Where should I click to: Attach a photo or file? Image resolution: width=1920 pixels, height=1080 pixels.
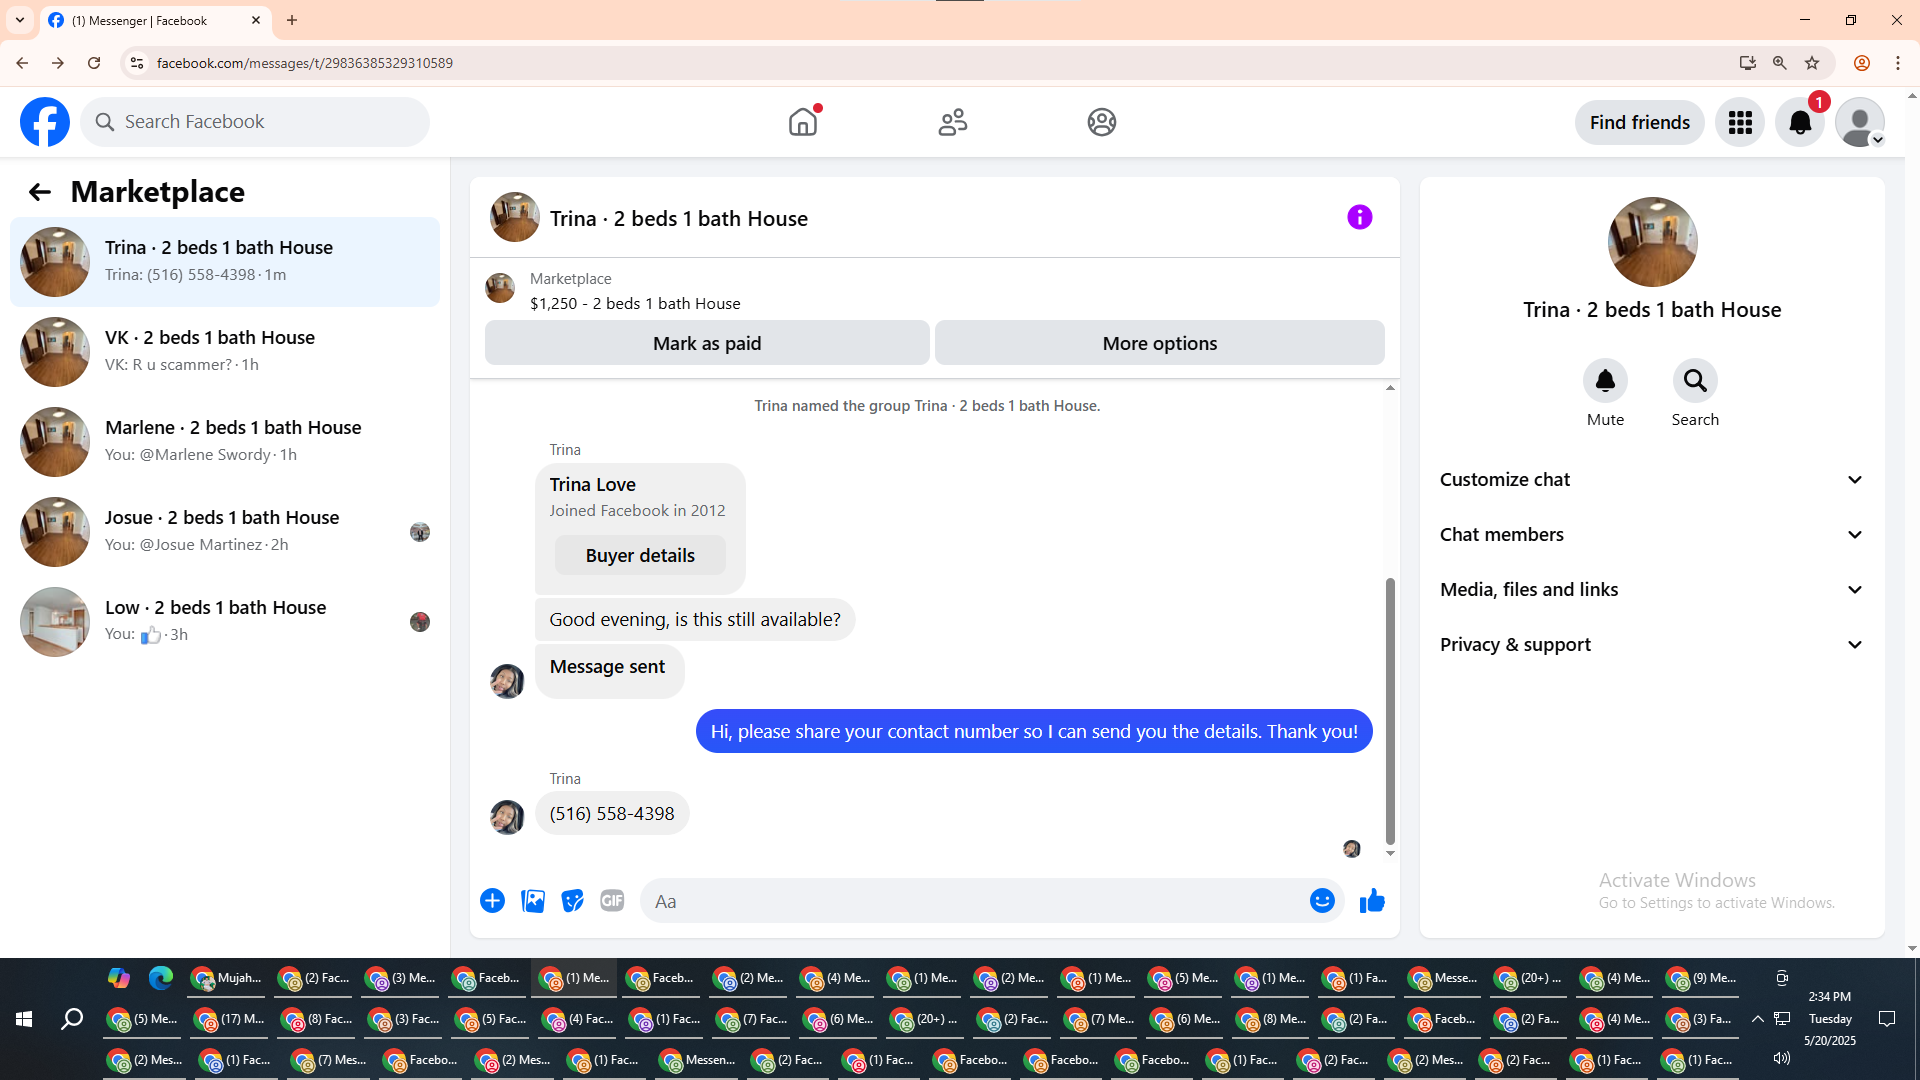(533, 901)
